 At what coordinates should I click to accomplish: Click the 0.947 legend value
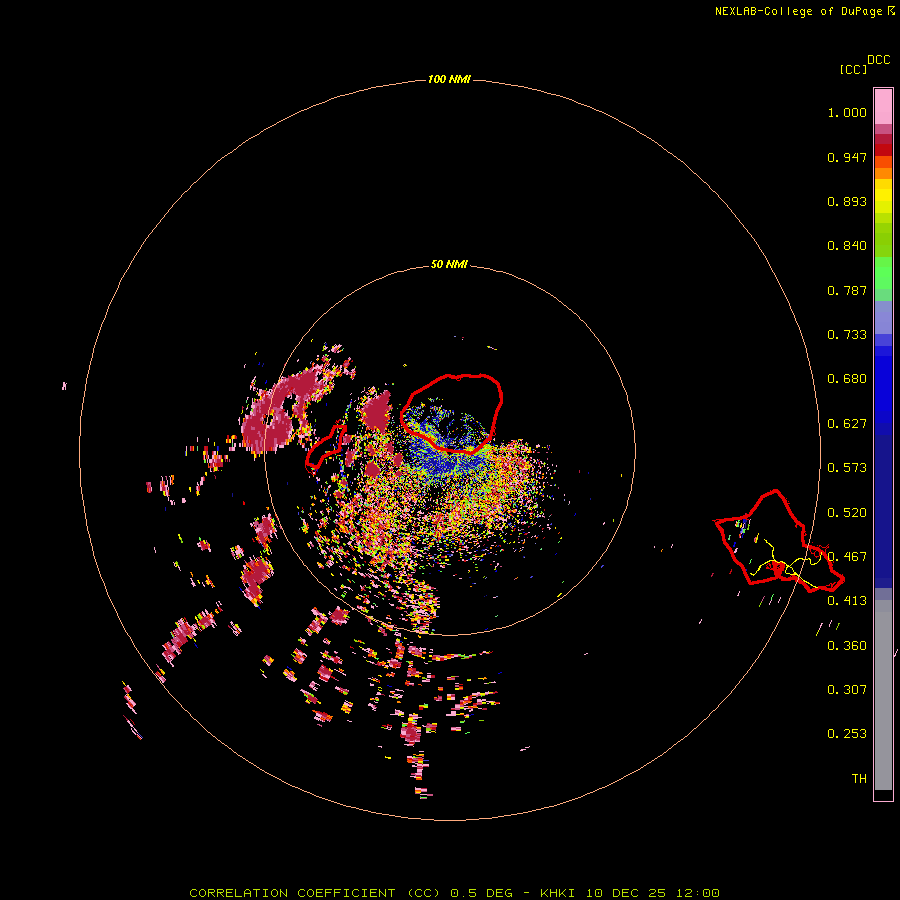(847, 157)
